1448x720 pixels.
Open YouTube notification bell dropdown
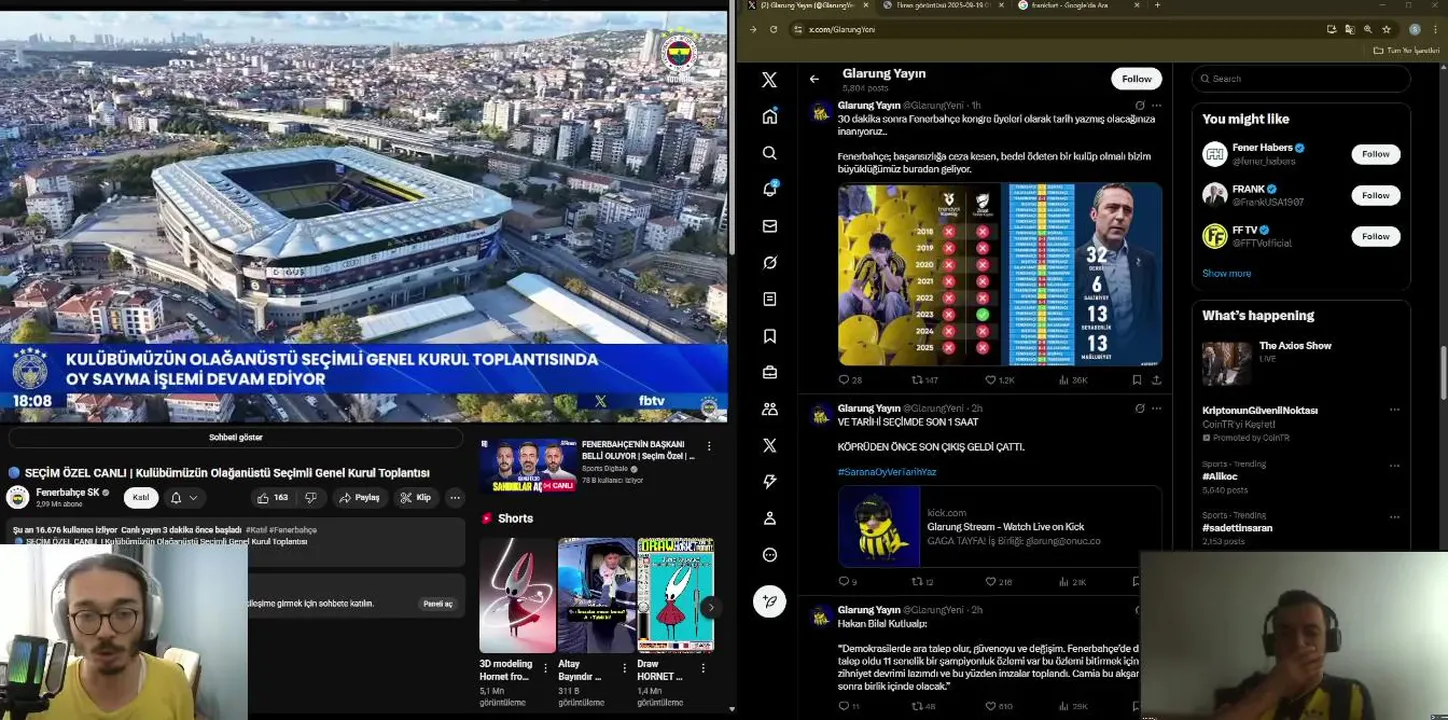(184, 497)
